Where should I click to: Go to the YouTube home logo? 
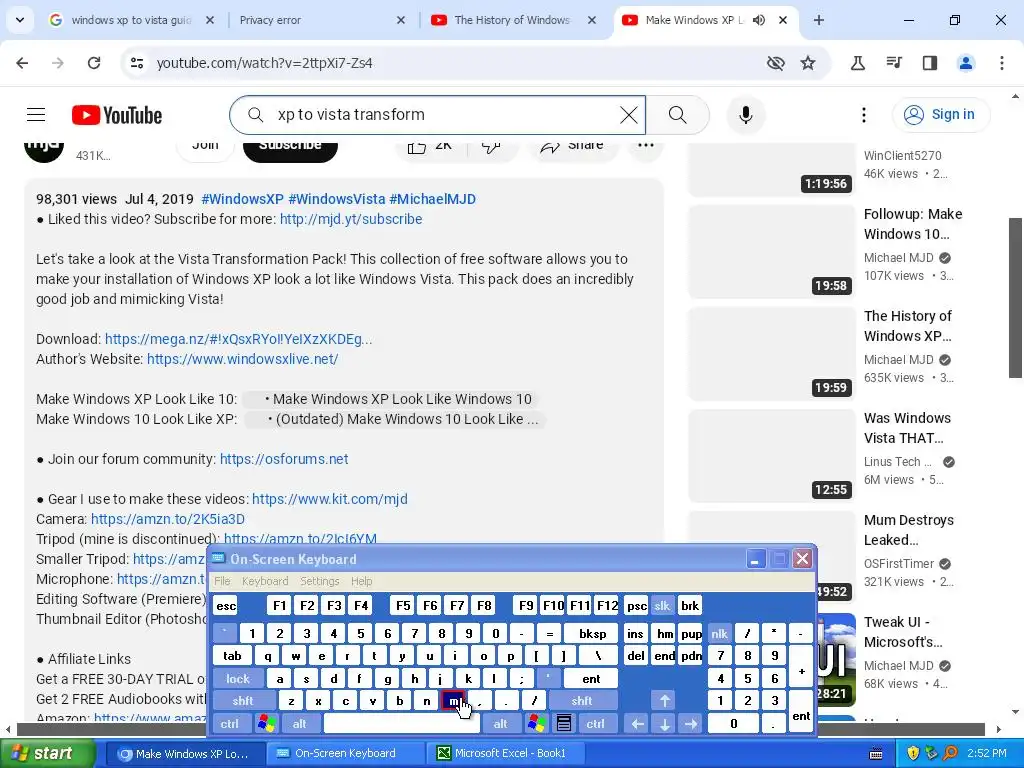pyautogui.click(x=117, y=115)
